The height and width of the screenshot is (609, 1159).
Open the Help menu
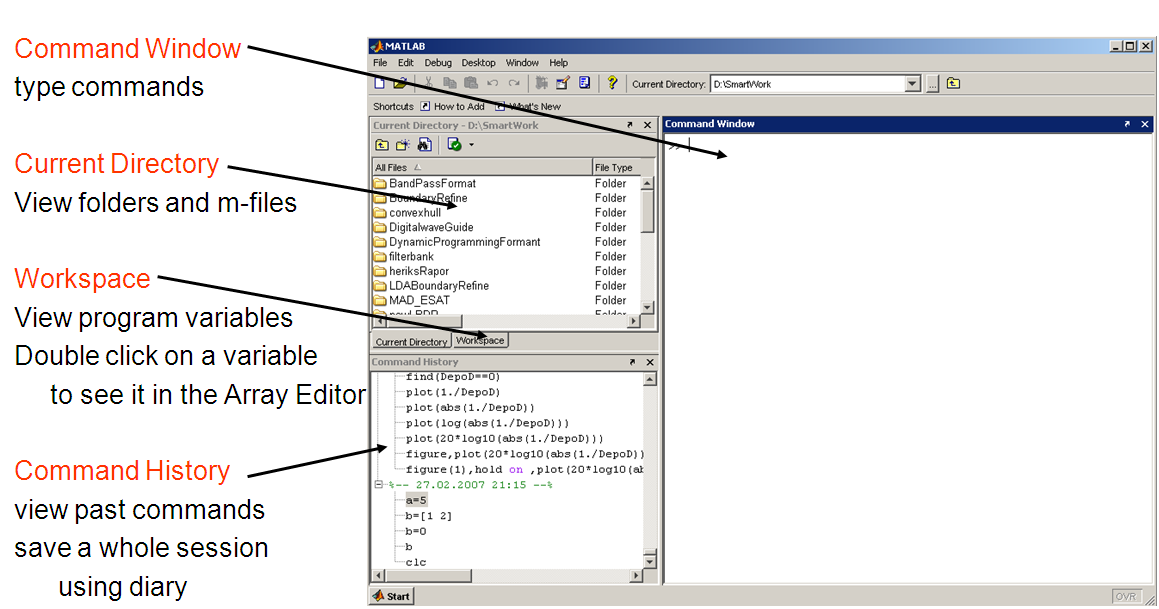pos(559,63)
